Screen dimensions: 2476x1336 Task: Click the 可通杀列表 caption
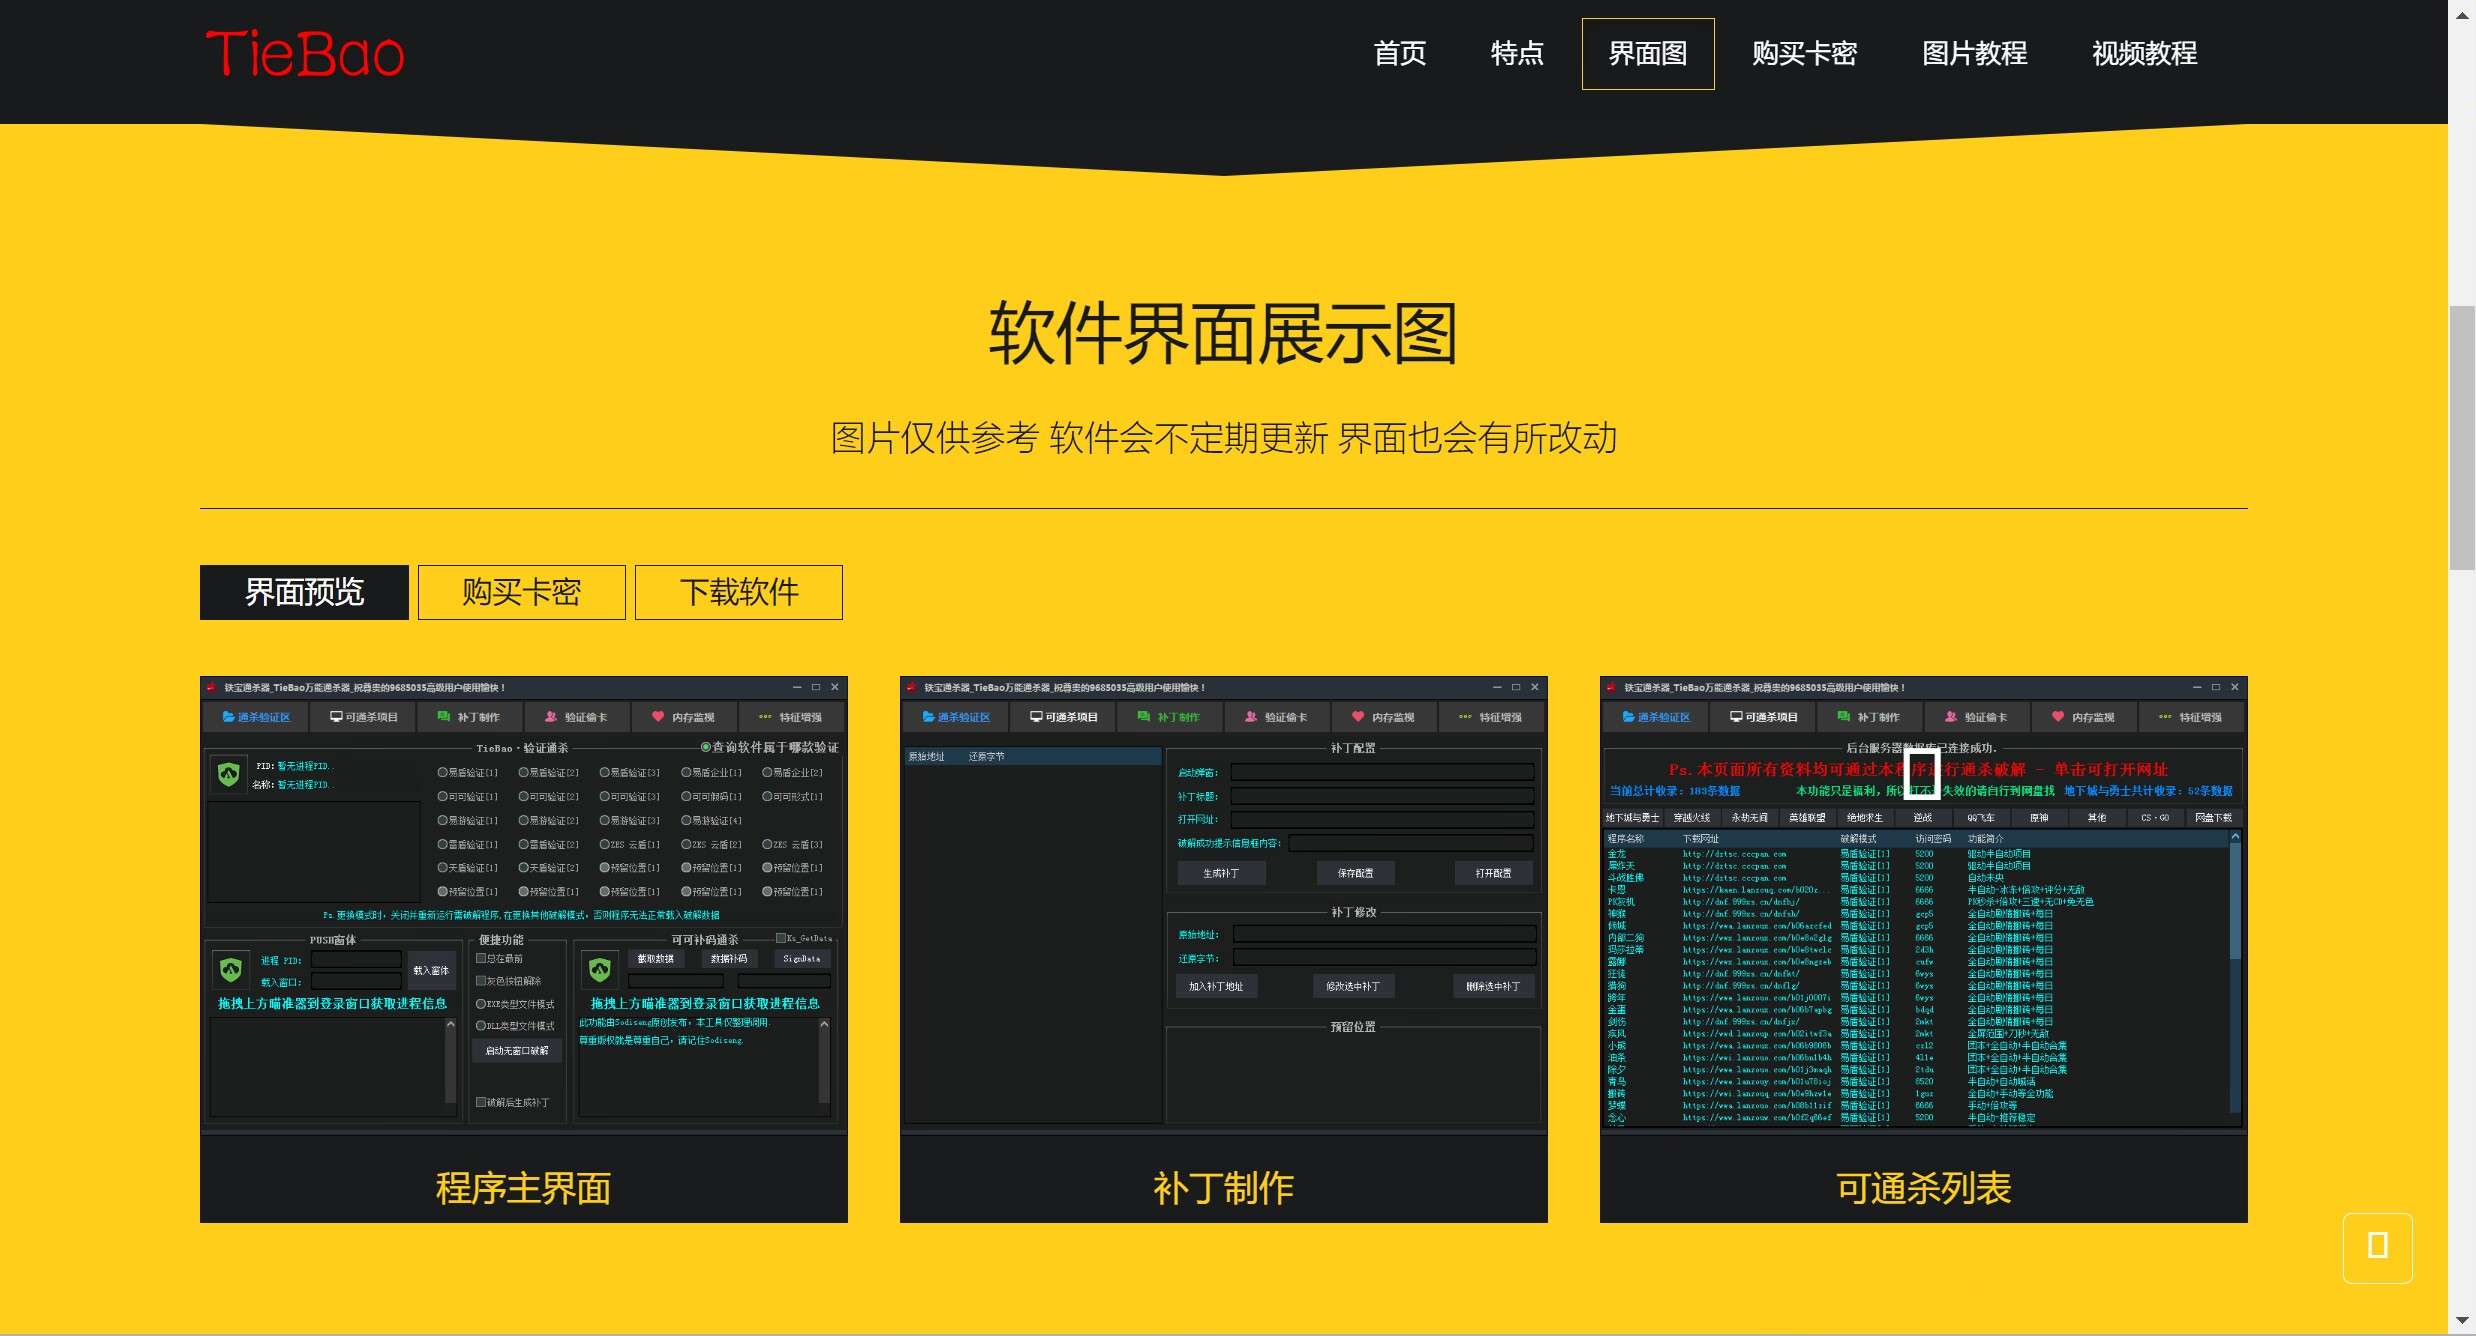click(x=1923, y=1188)
